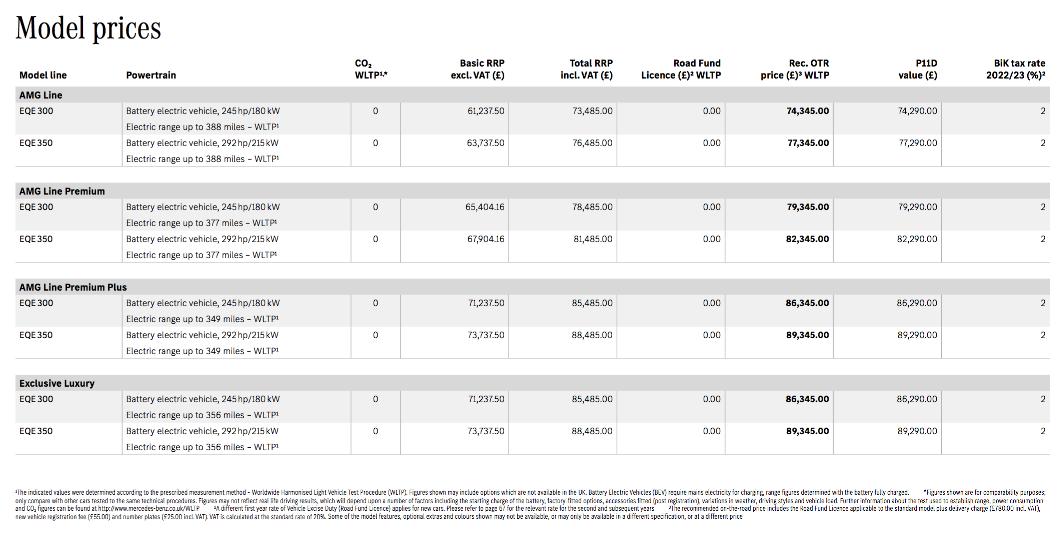Click the 81,485.00 Total RRP value
This screenshot has width=1063, height=533.
pos(592,239)
